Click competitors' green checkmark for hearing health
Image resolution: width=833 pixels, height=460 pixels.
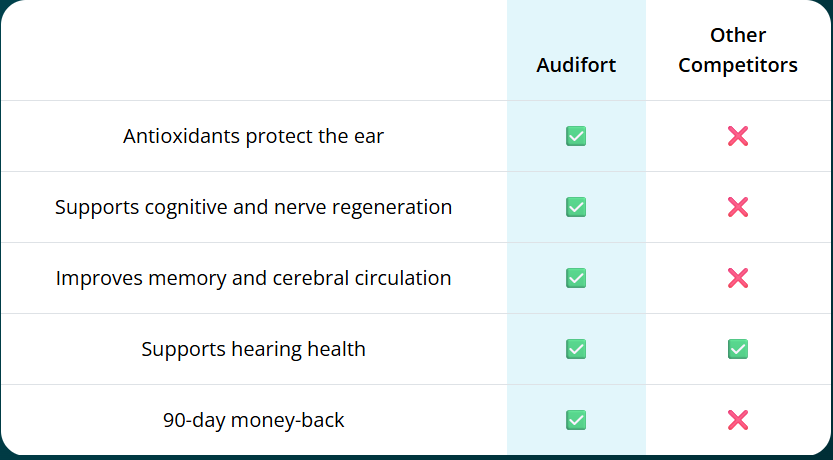738,349
